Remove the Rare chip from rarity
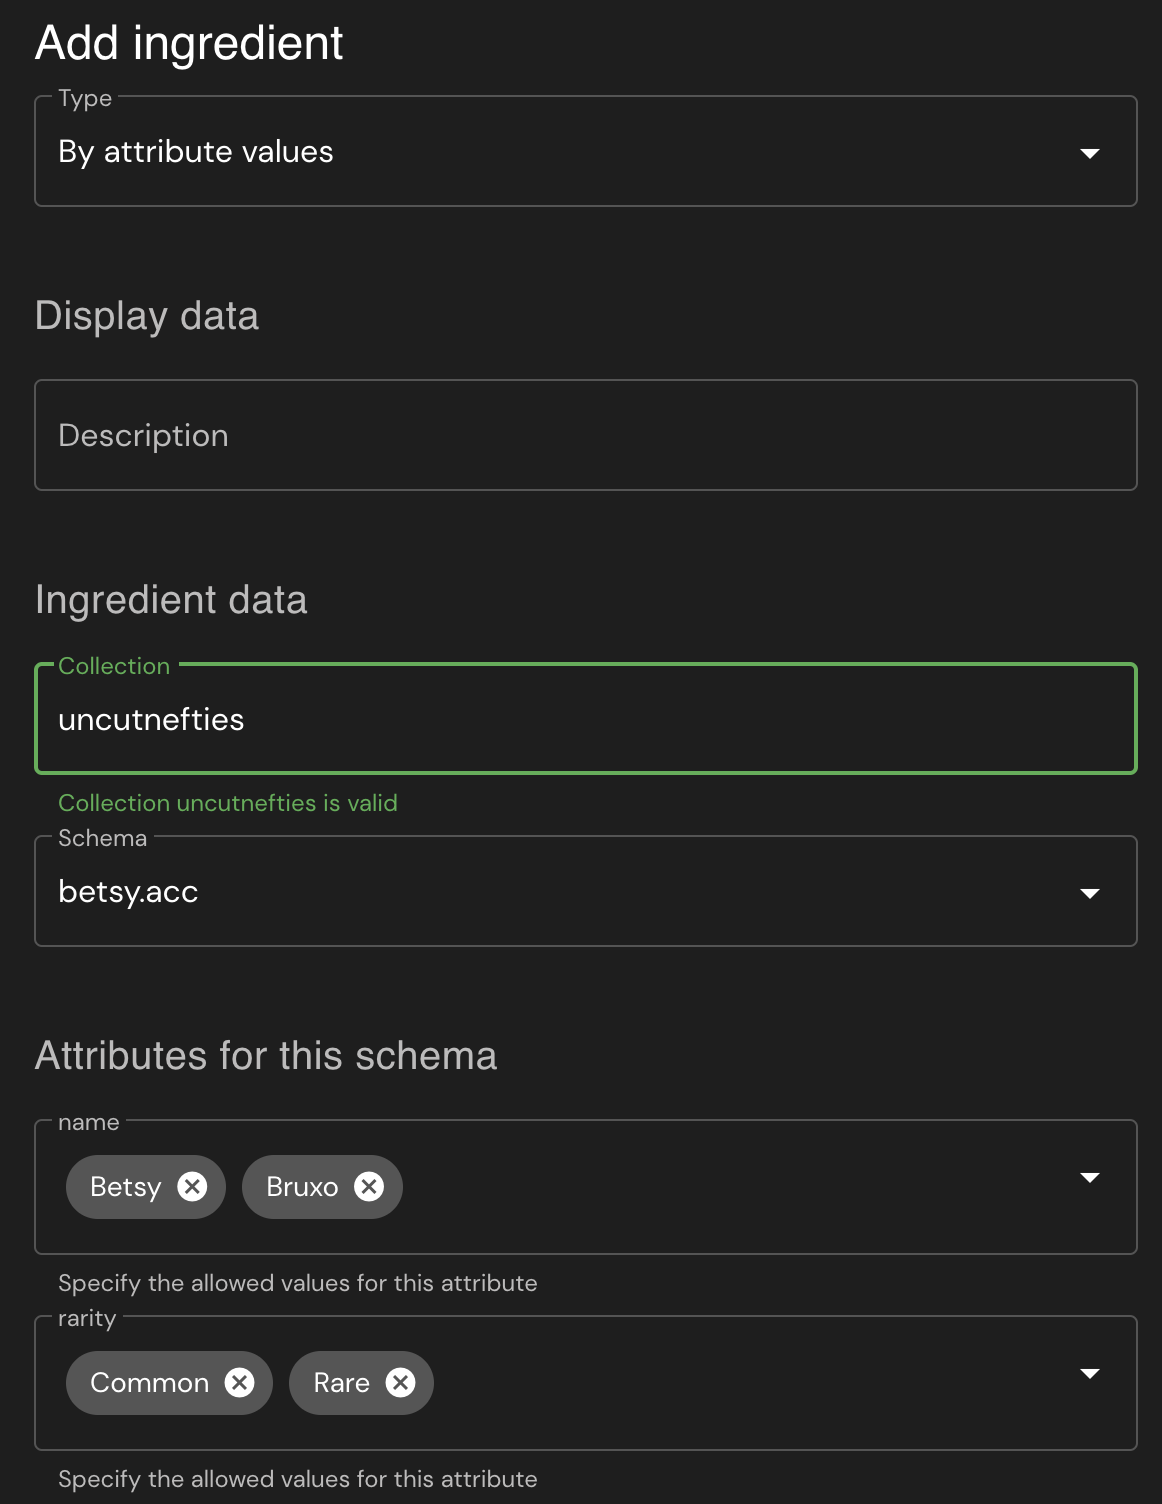Viewport: 1162px width, 1504px height. pyautogui.click(x=400, y=1382)
